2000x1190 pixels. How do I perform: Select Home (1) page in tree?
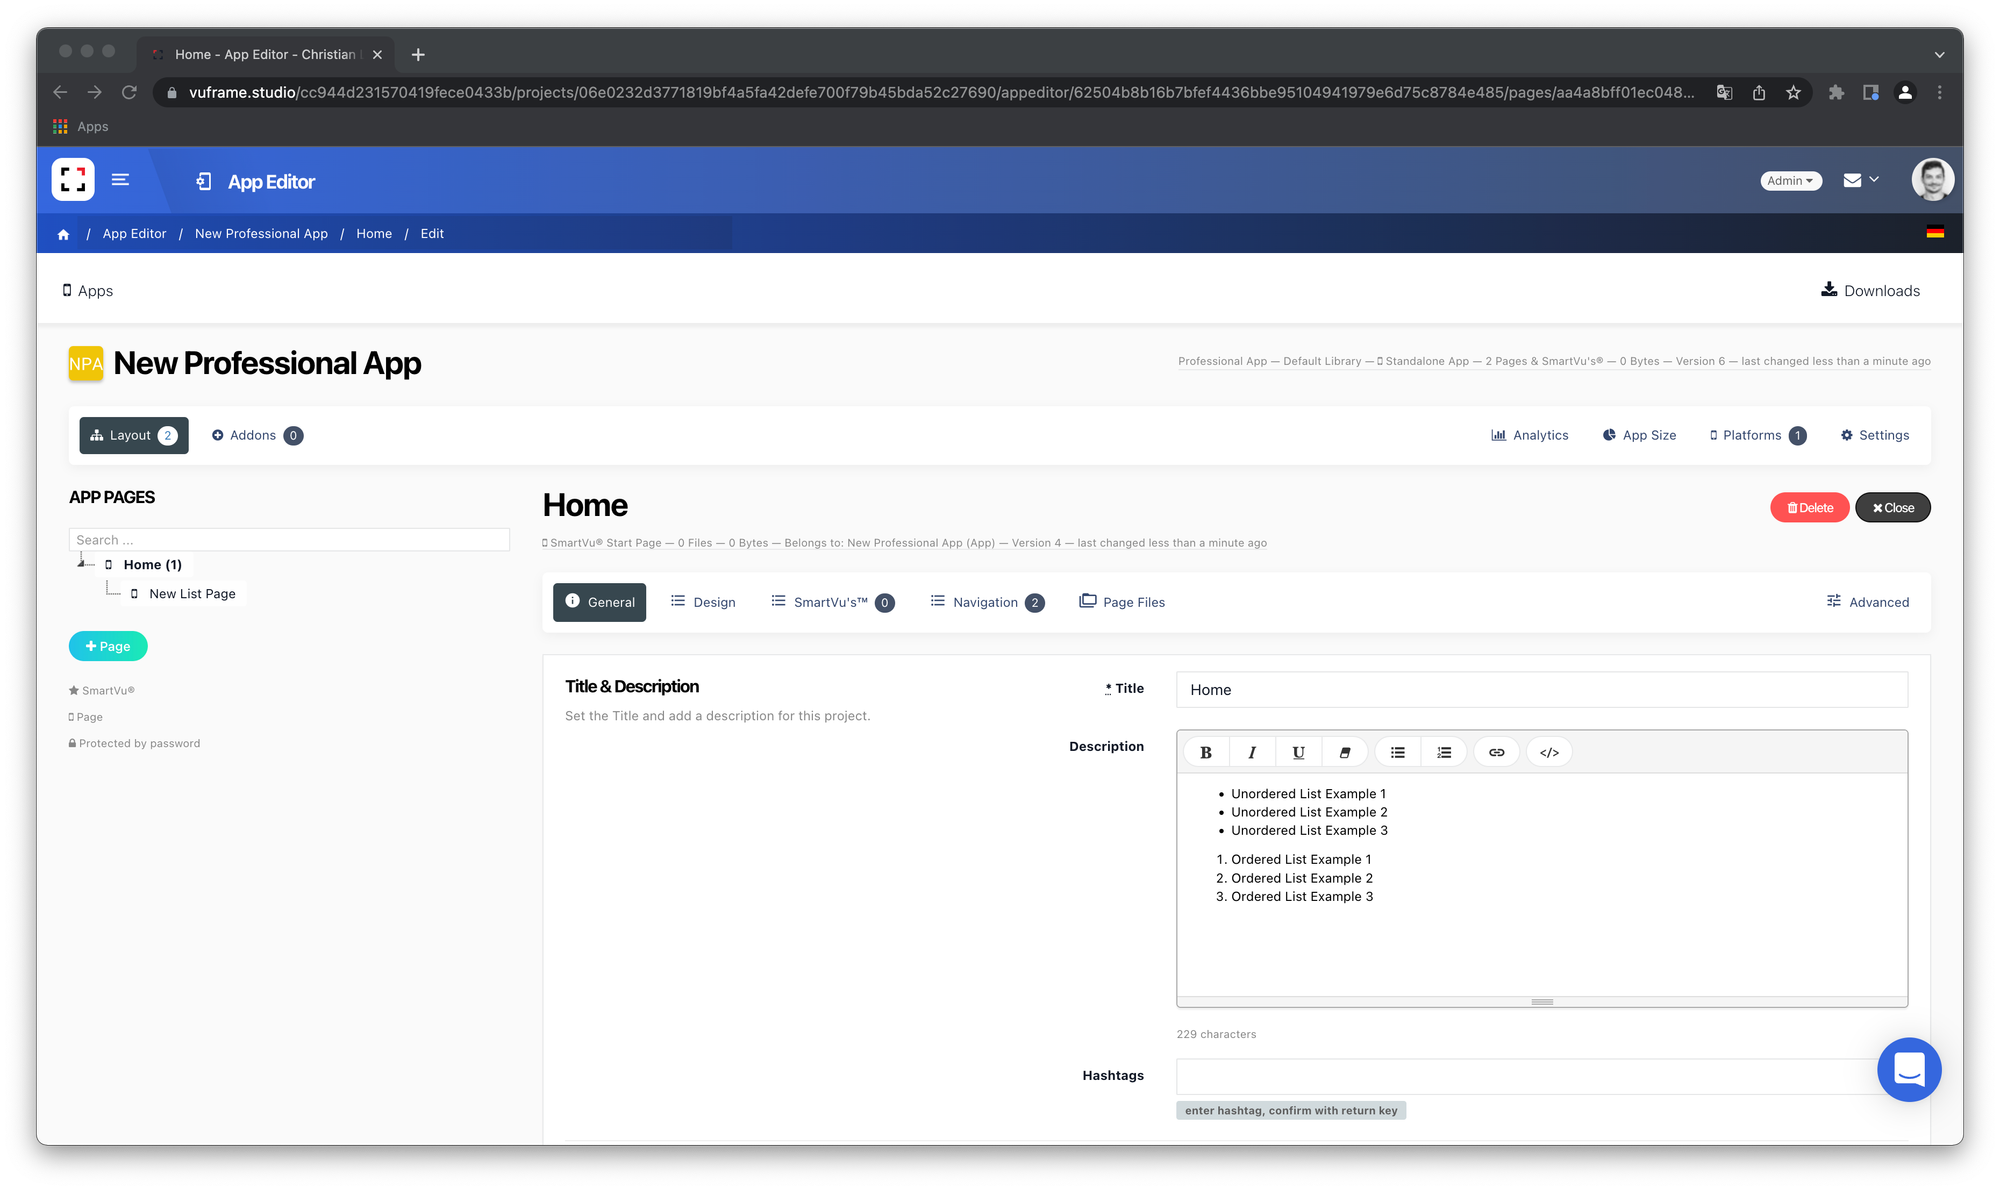[152, 565]
